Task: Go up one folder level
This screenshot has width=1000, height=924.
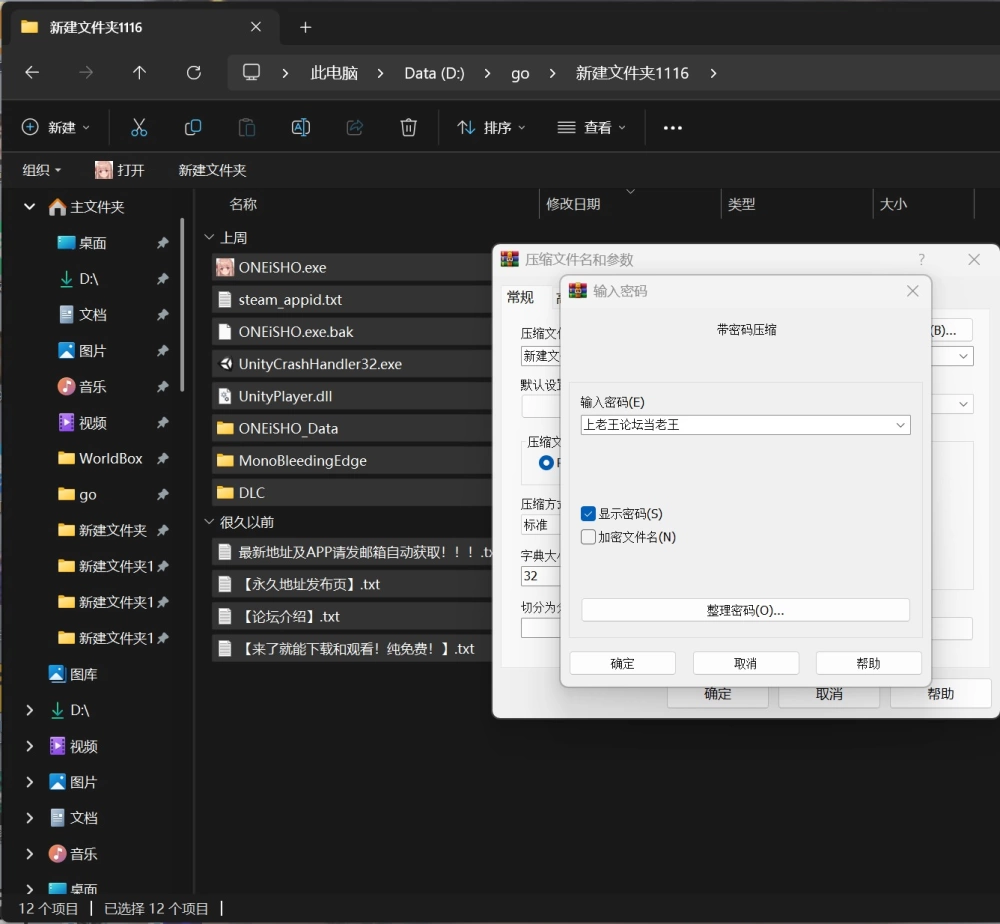Action: (139, 73)
